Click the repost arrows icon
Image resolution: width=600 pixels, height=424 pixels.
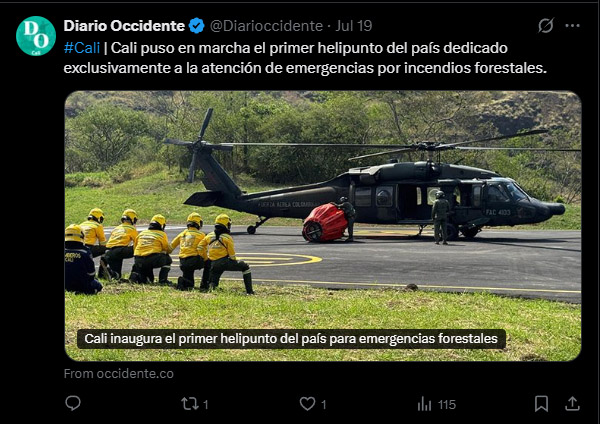(x=189, y=404)
